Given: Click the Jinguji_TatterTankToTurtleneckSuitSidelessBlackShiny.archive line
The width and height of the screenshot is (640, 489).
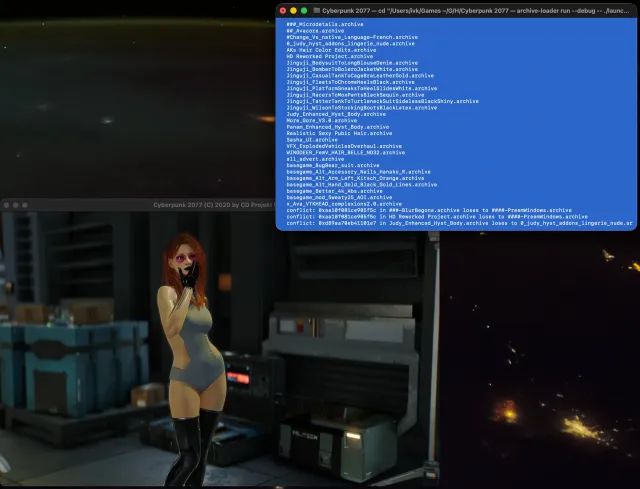Looking at the screenshot, I should [x=382, y=101].
